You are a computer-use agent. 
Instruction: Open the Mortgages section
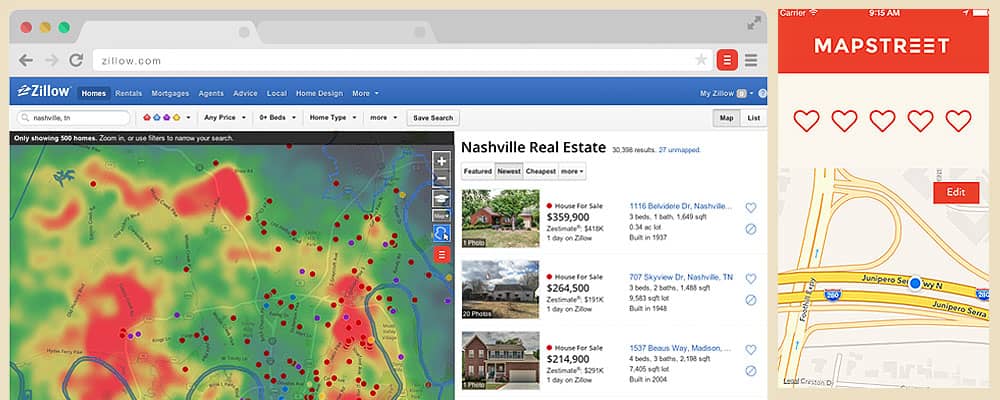click(x=170, y=93)
